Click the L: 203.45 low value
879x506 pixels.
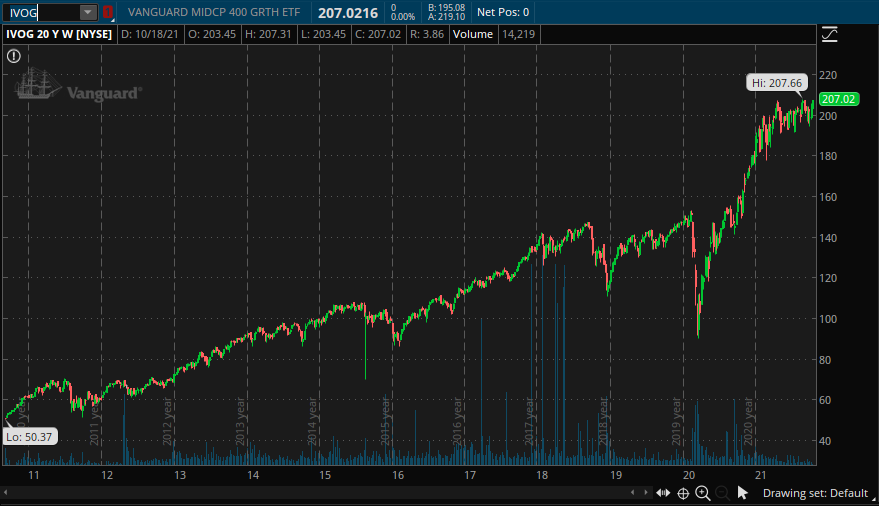[x=323, y=34]
